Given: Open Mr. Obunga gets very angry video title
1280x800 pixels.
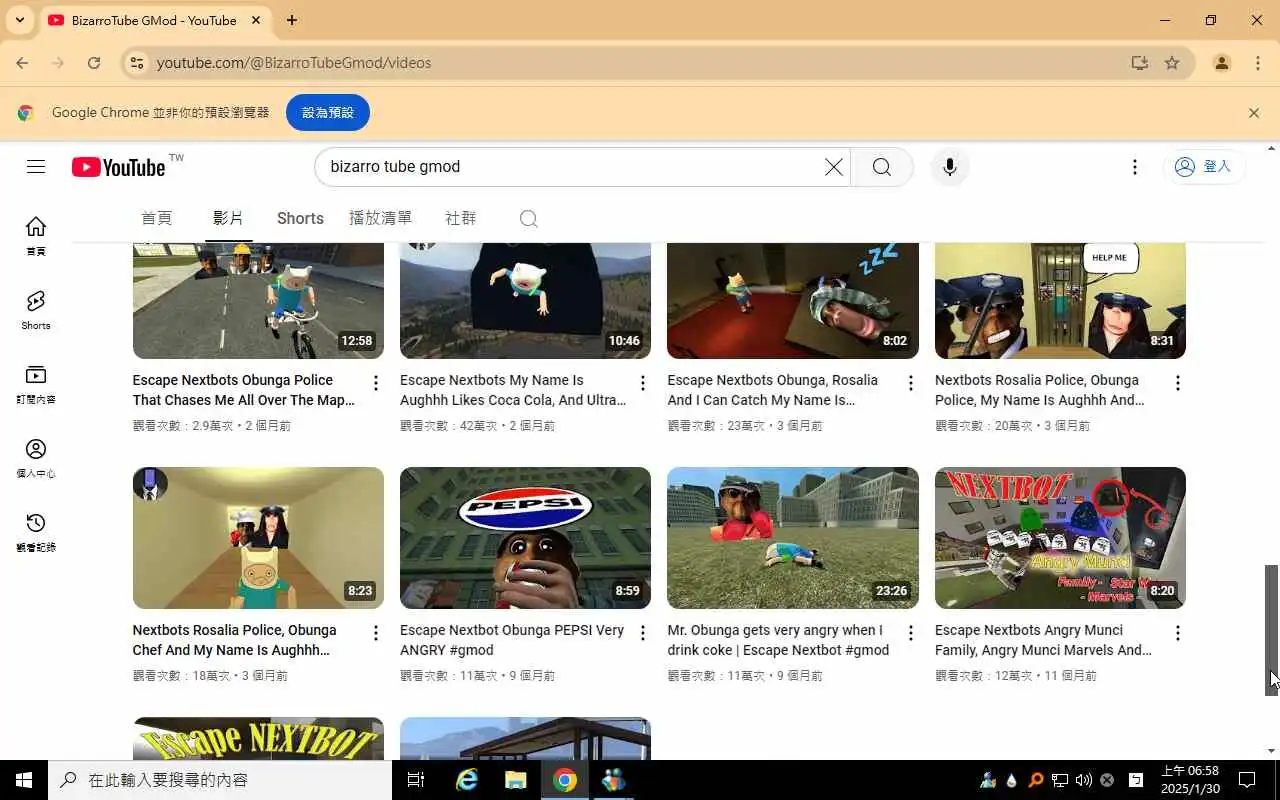Looking at the screenshot, I should [x=778, y=640].
